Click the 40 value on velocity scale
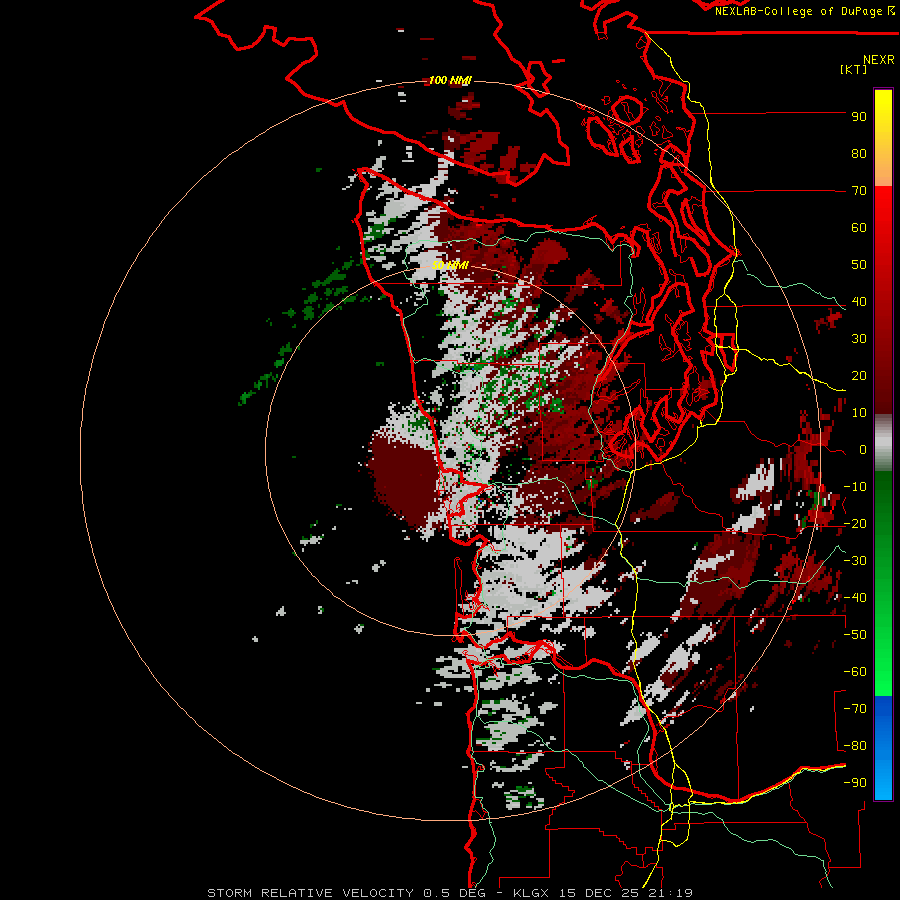 [859, 302]
